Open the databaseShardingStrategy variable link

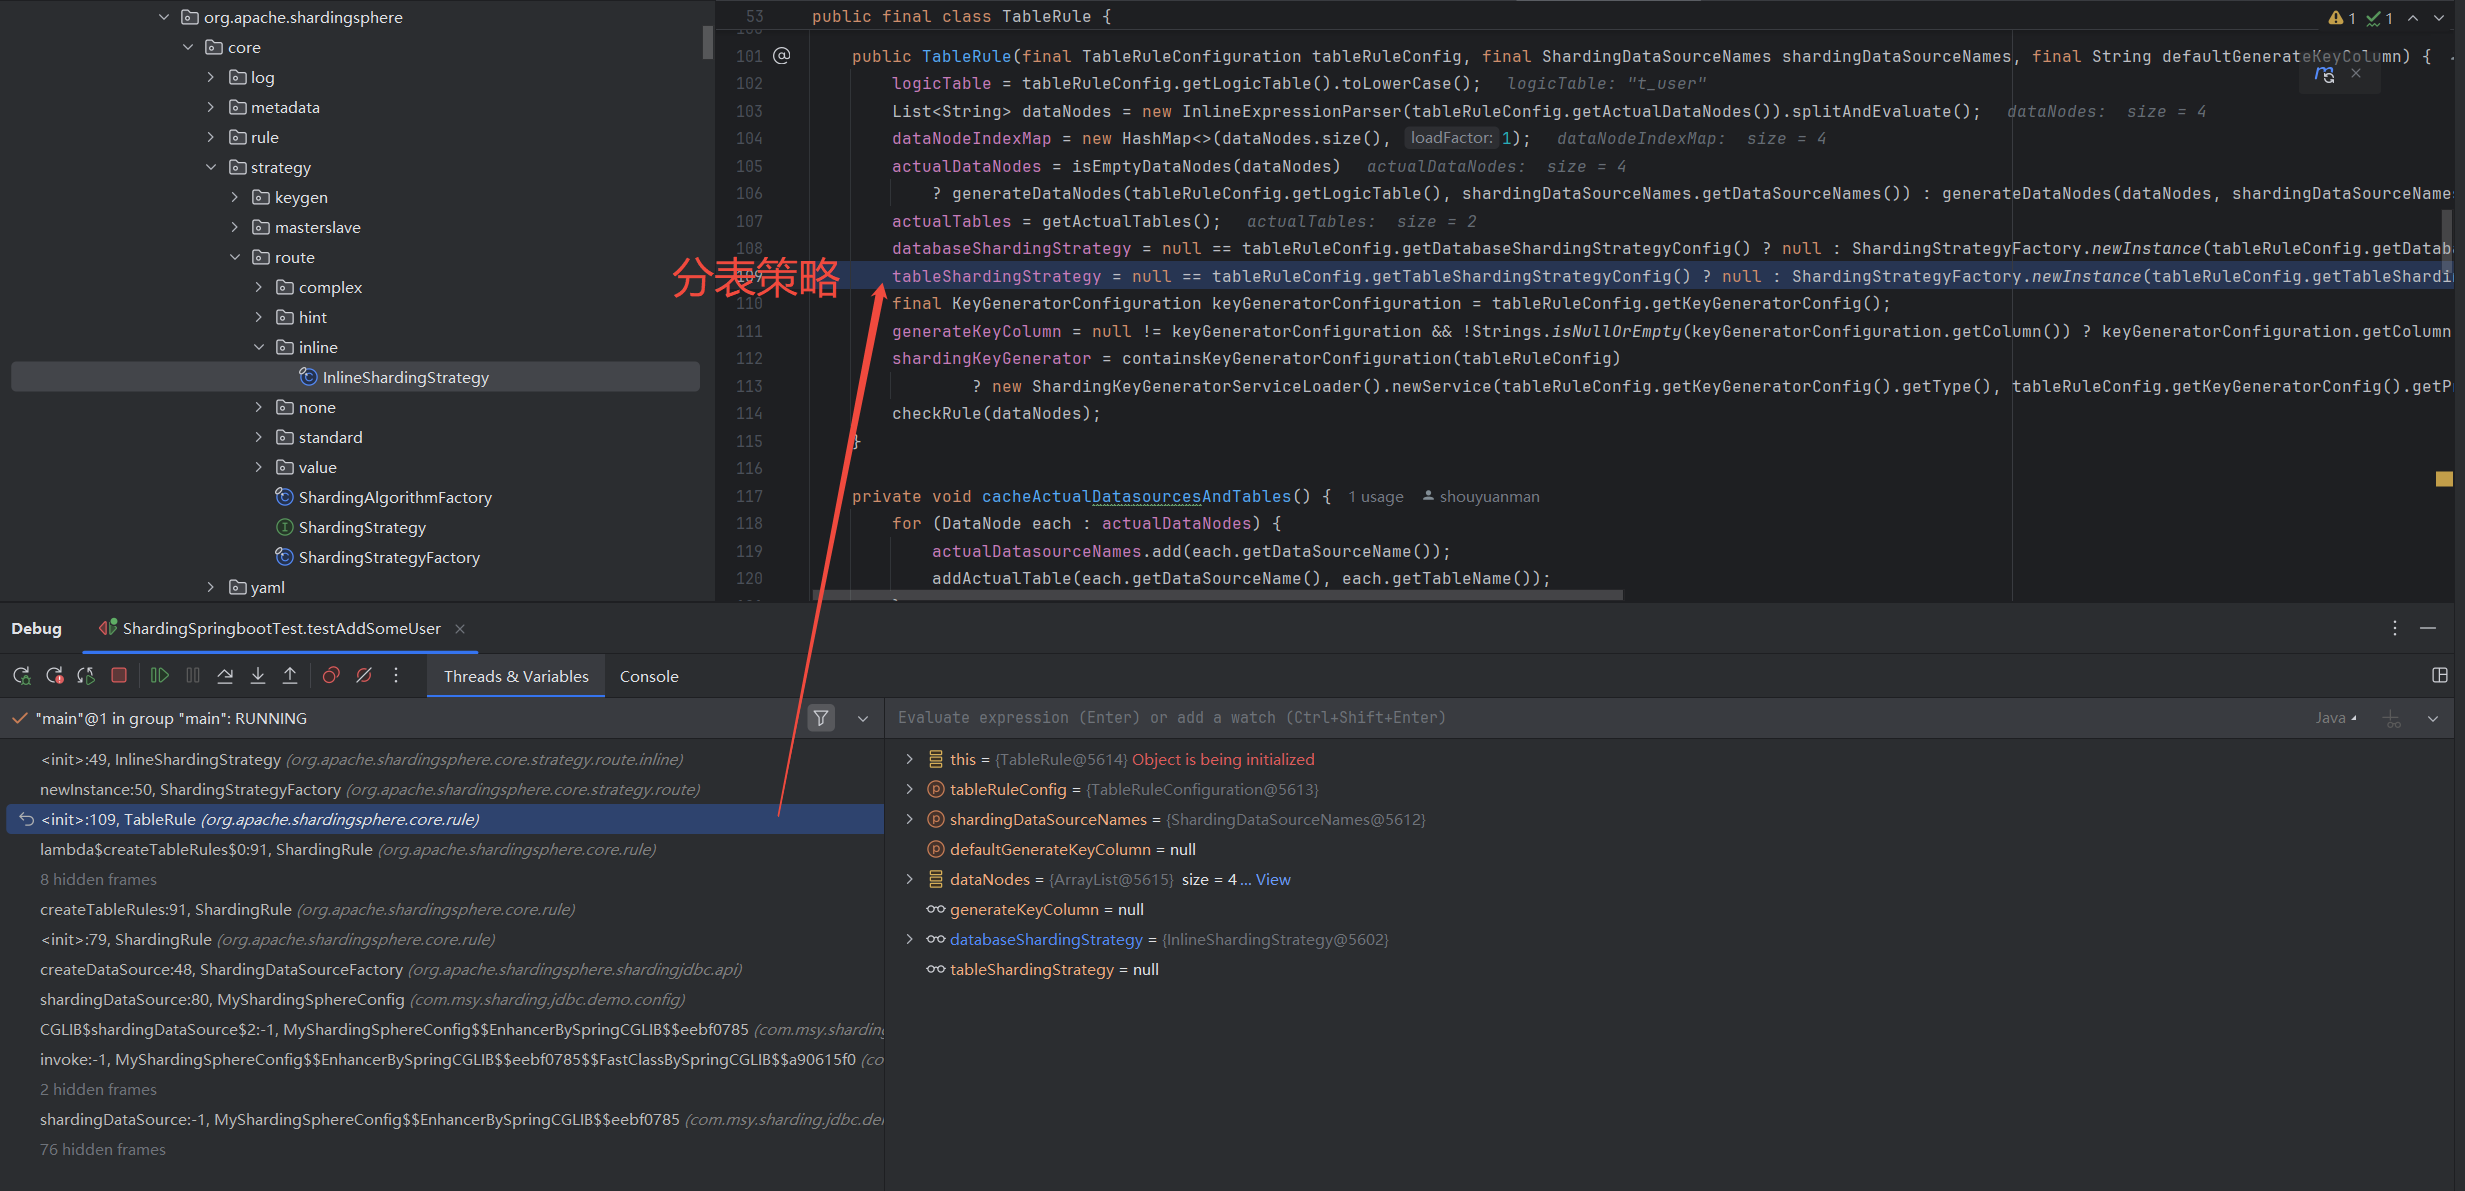(1045, 939)
